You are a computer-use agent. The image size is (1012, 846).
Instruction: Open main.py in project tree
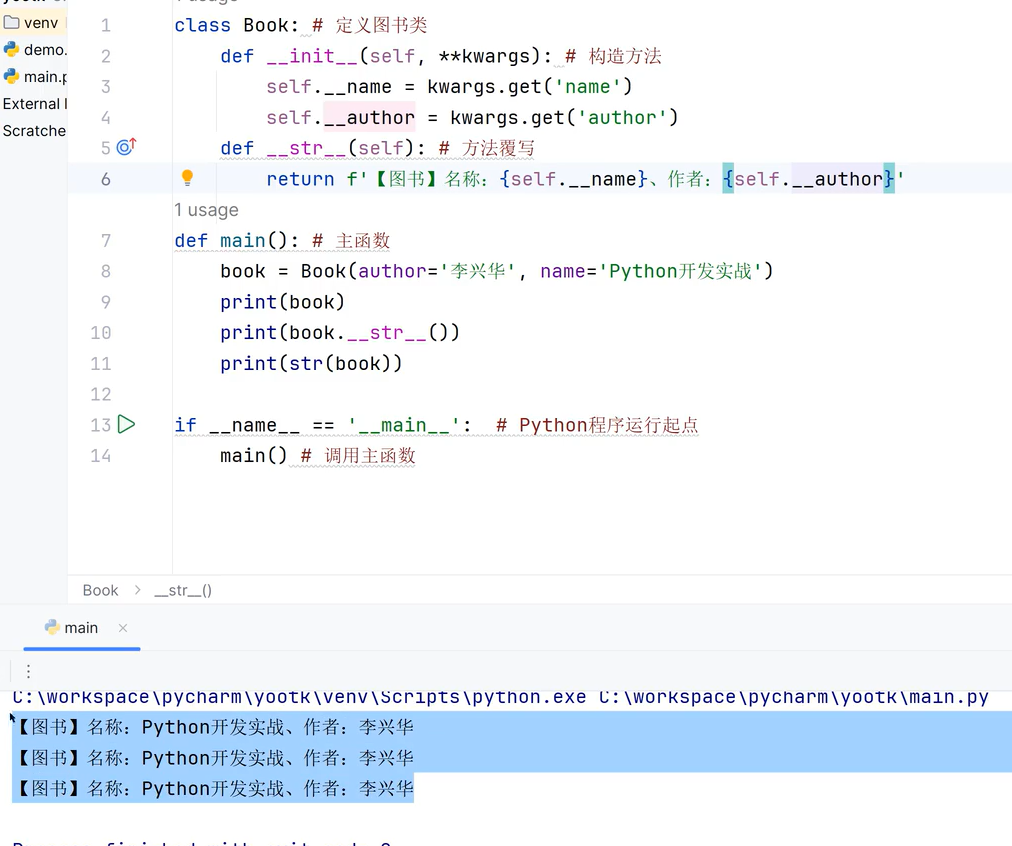tap(35, 77)
